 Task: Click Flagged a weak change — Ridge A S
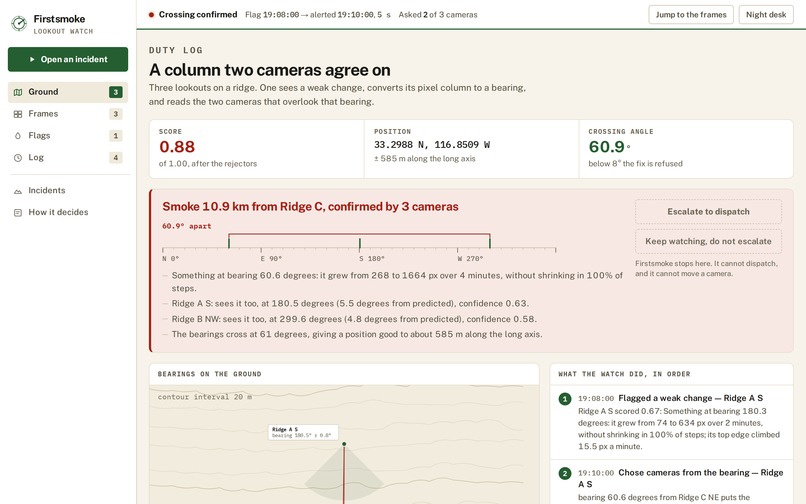690,398
